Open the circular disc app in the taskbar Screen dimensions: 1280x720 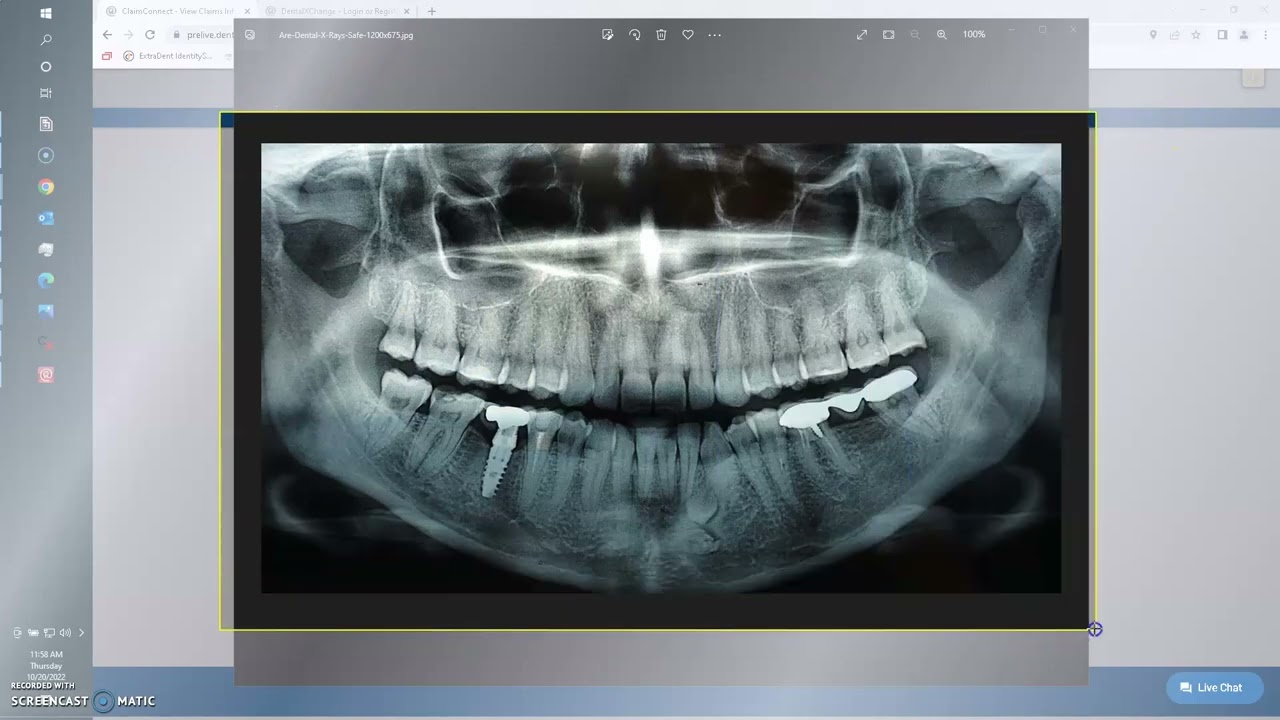pyautogui.click(x=46, y=155)
